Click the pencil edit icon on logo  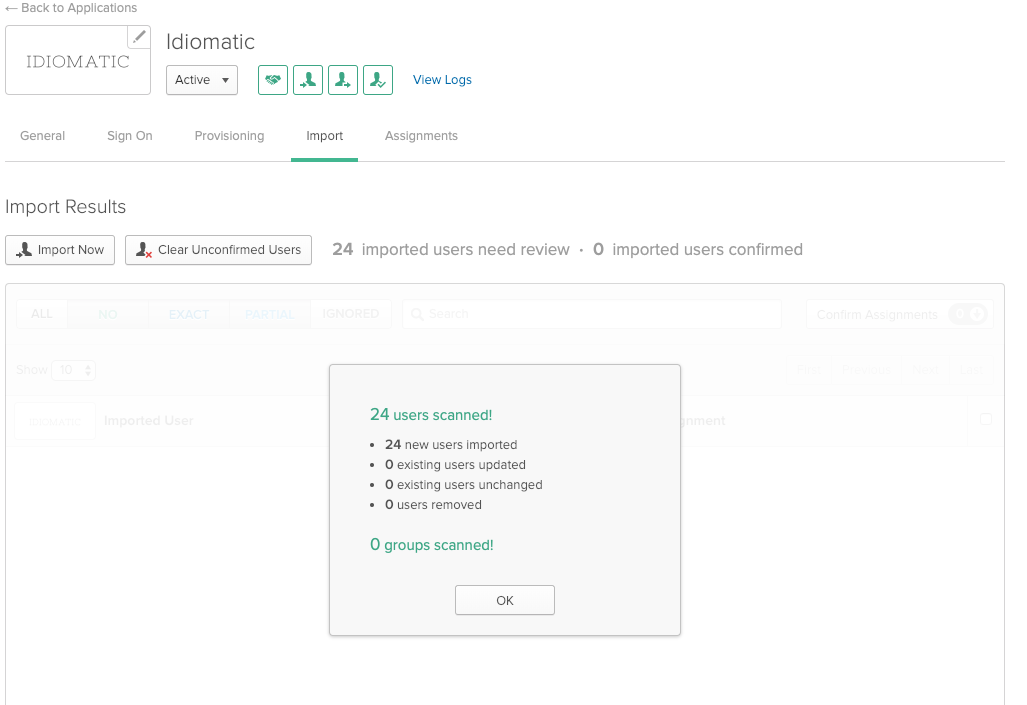(x=139, y=37)
